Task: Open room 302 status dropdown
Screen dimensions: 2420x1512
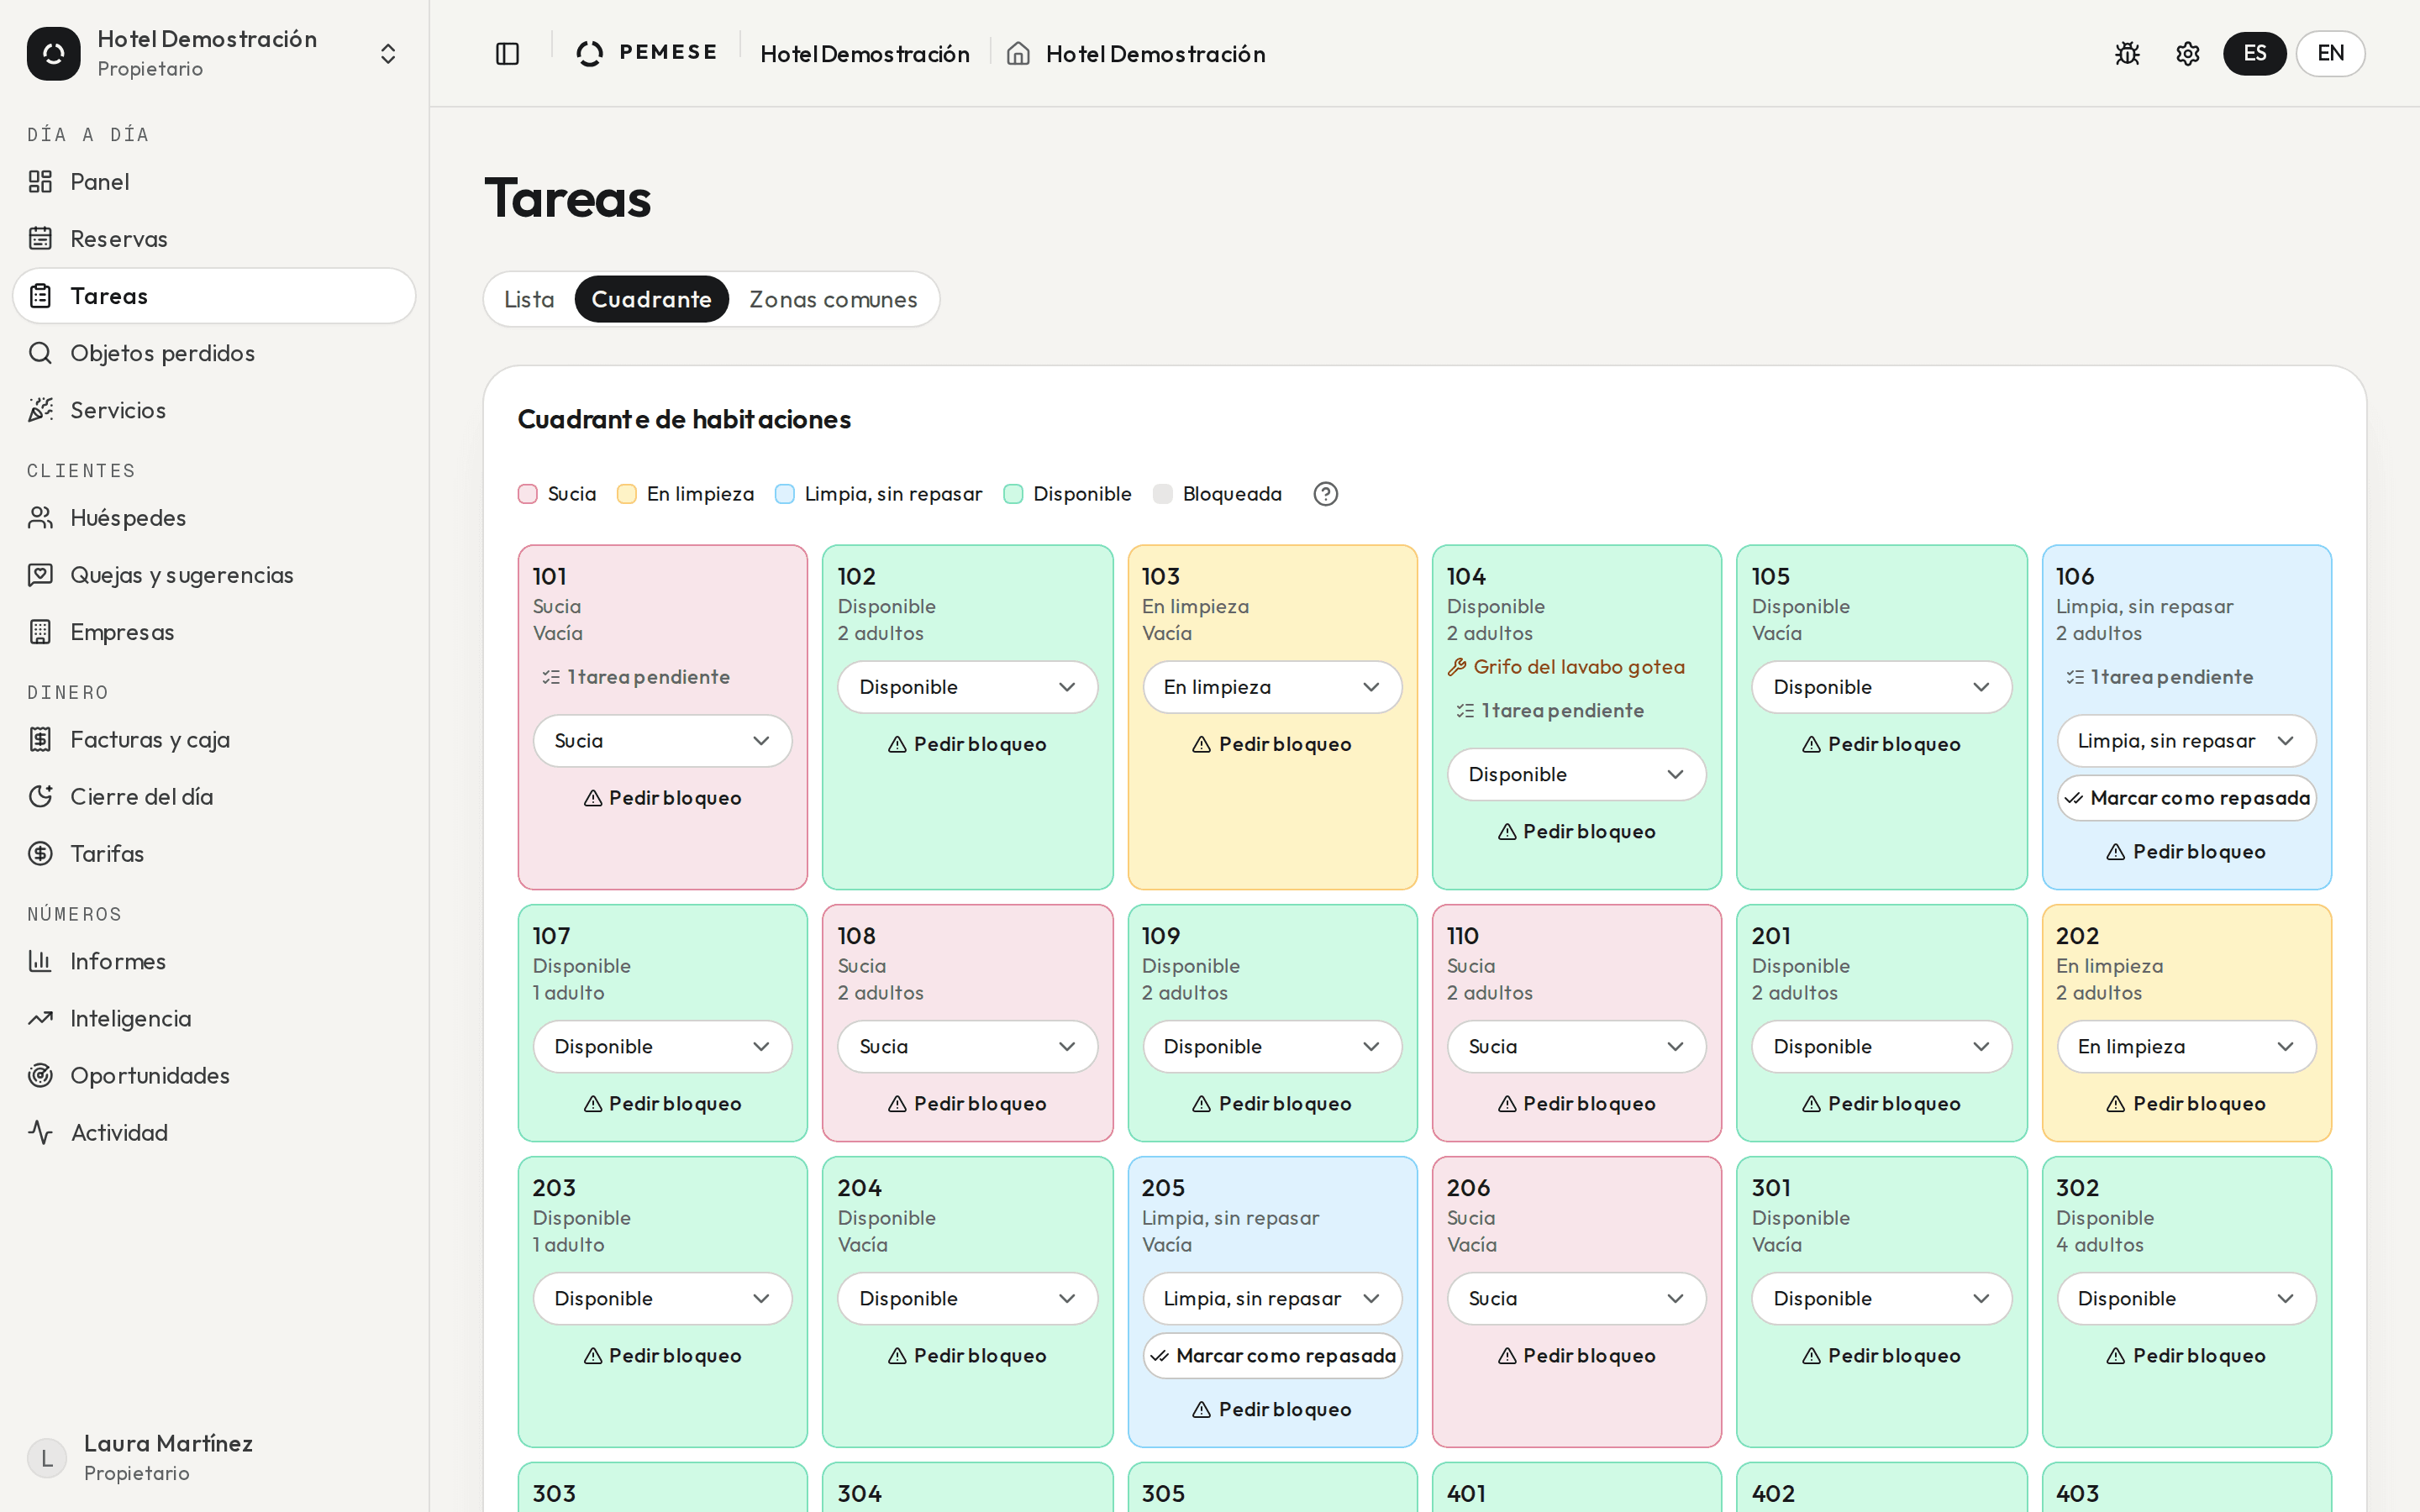Action: [2186, 1299]
